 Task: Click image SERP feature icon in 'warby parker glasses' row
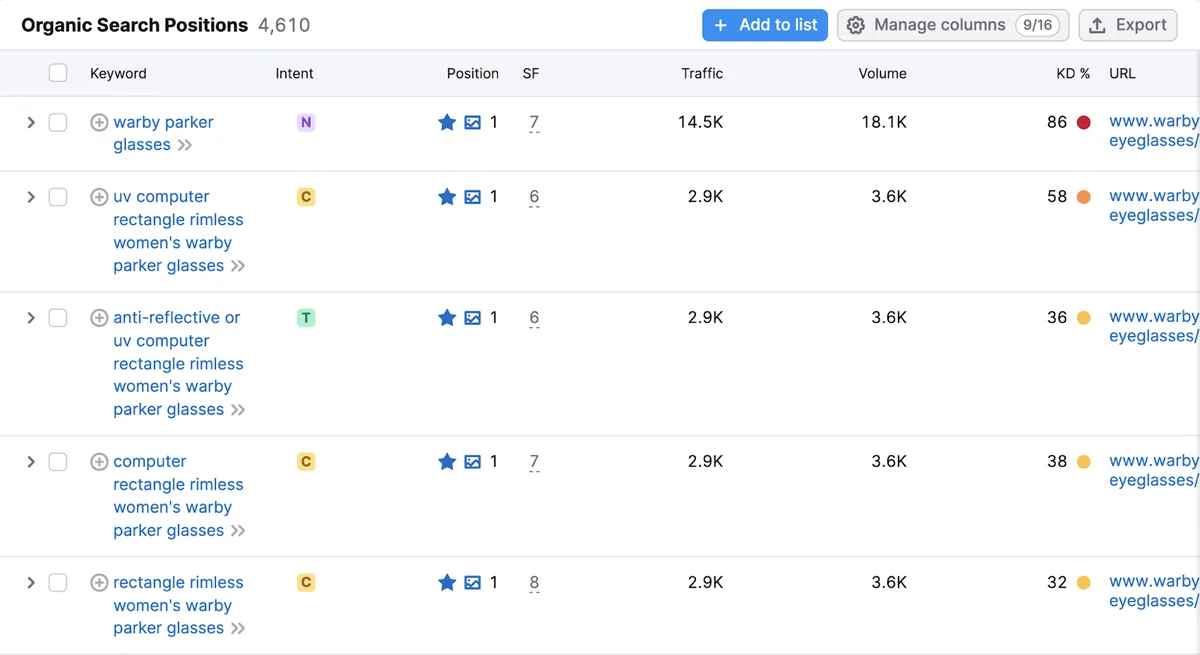pos(473,123)
